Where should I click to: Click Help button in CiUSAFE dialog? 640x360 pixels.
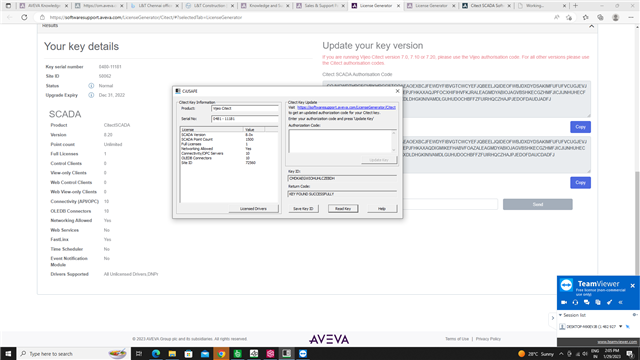382,209
